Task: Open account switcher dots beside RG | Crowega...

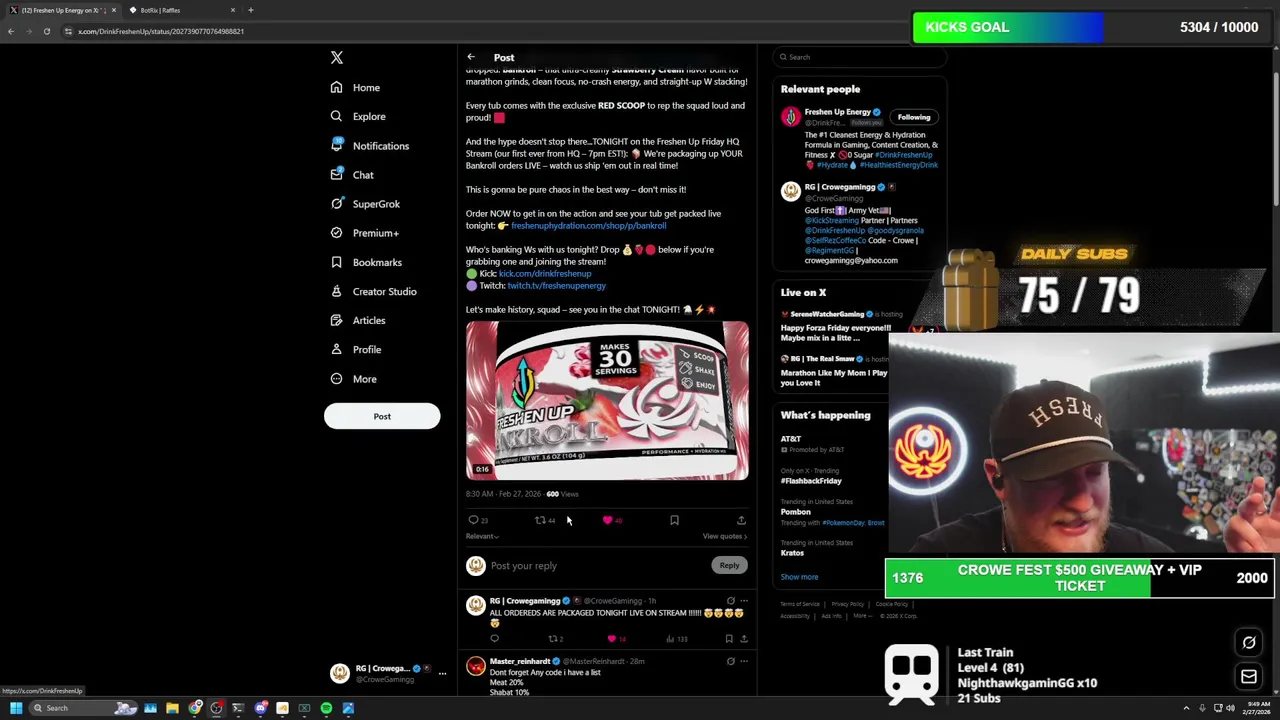Action: [442, 673]
